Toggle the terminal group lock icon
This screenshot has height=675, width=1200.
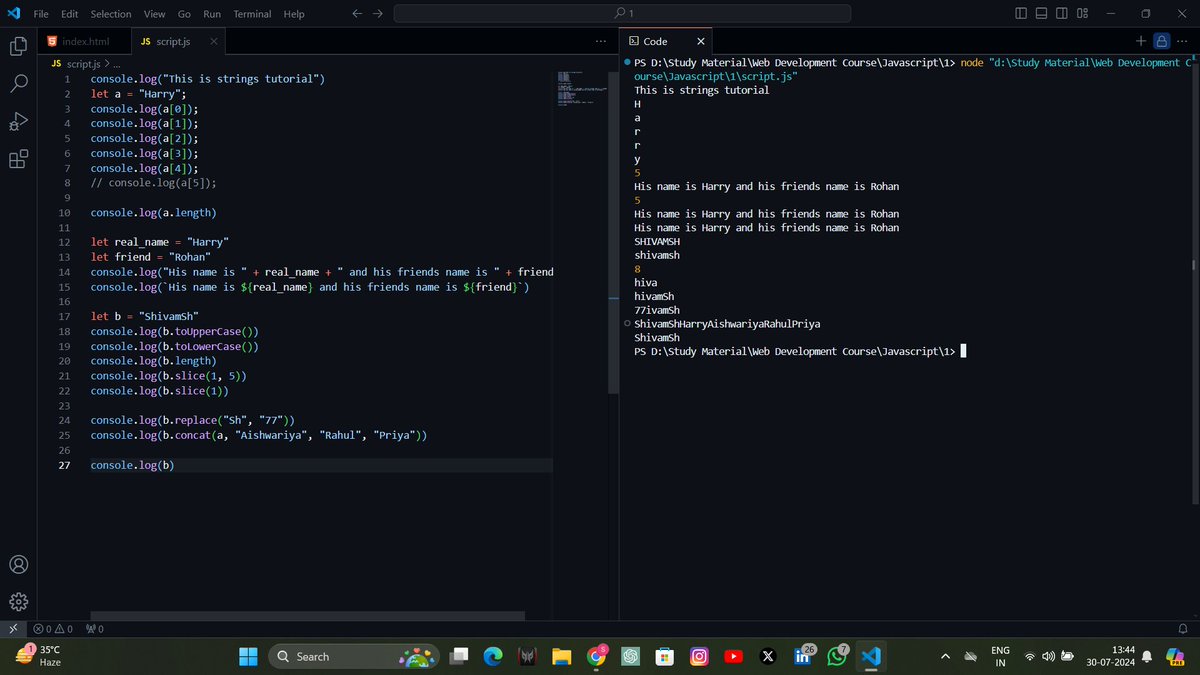click(x=1162, y=41)
